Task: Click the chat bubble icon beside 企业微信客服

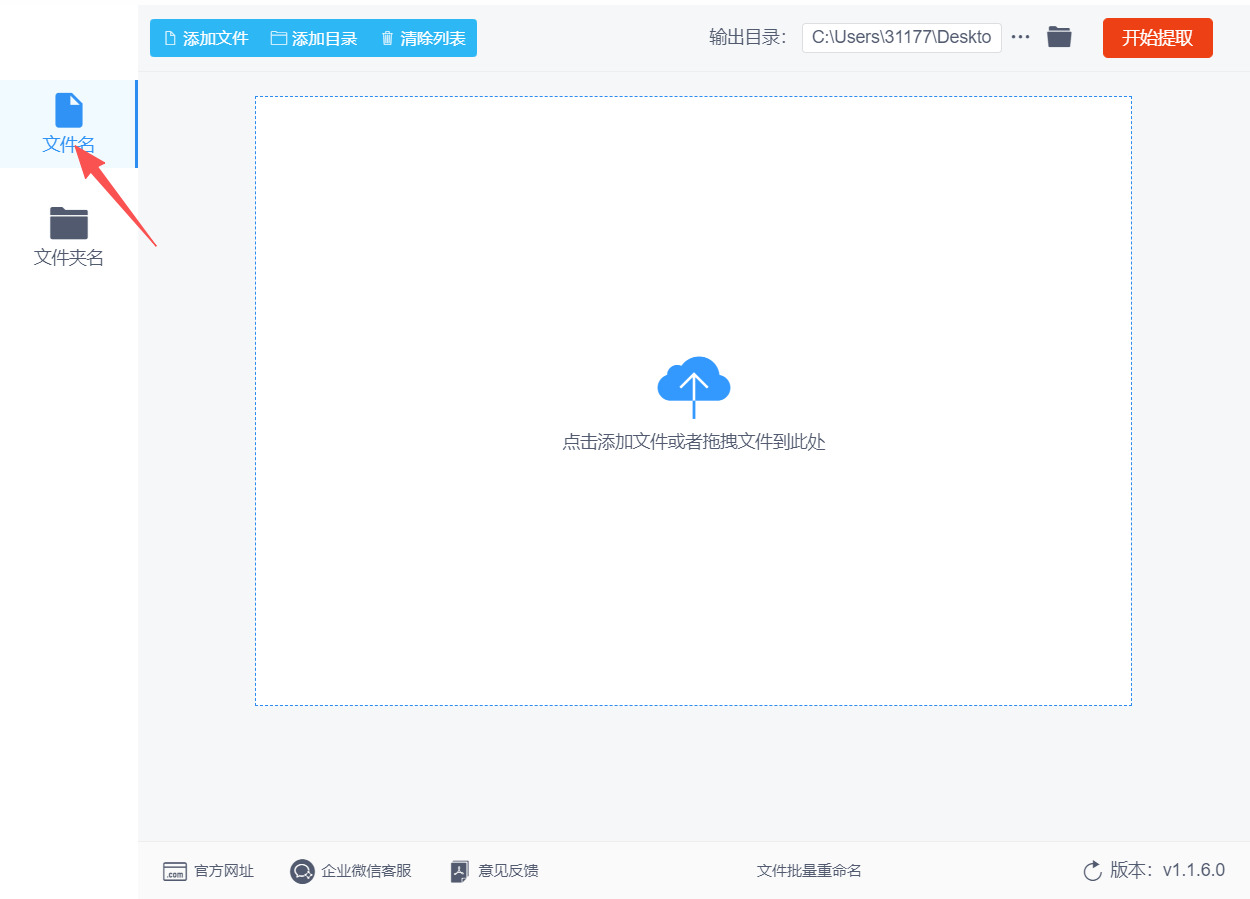Action: (x=302, y=871)
